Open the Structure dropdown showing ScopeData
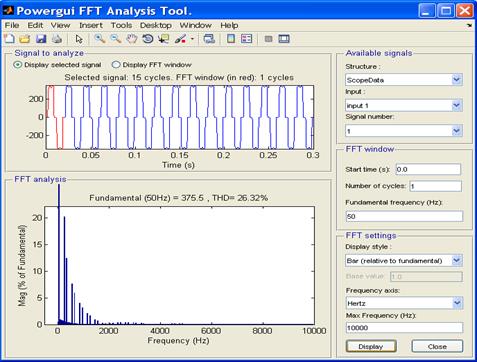Image resolution: width=477 pixels, height=362 pixels. click(404, 80)
